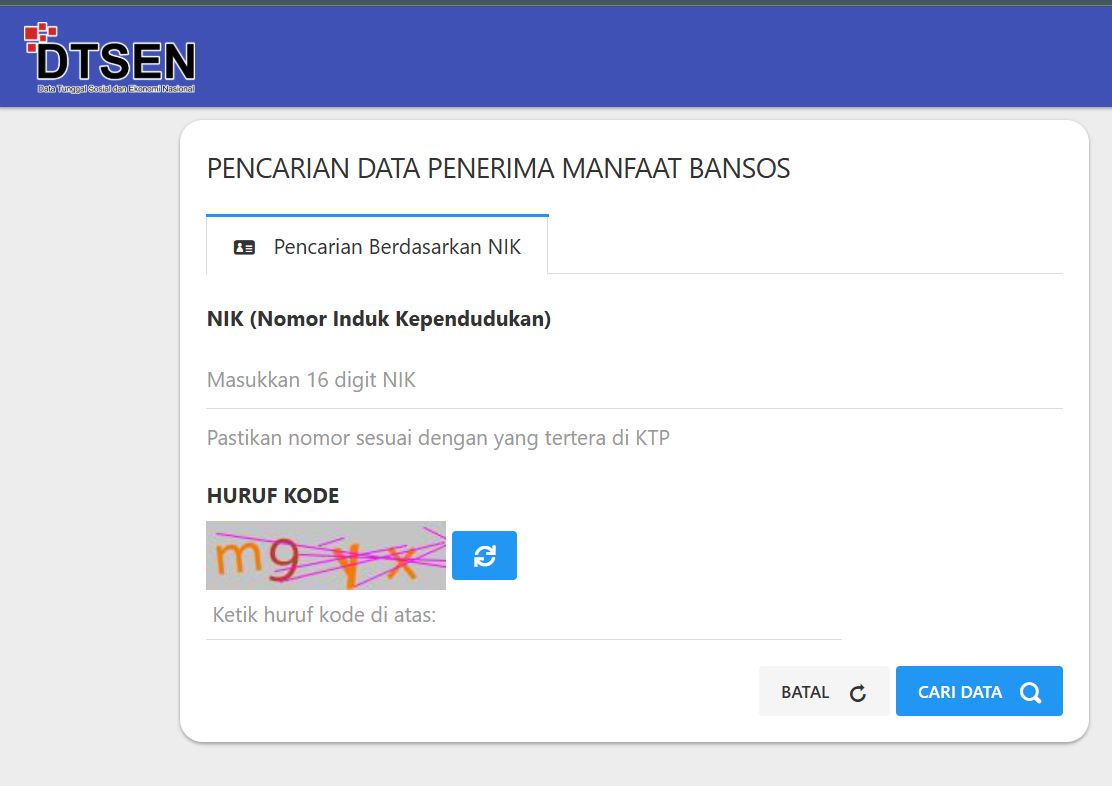Focus the Masukkan 16 digit NIK field
Viewport: 1112px width, 786px height.
tap(633, 380)
